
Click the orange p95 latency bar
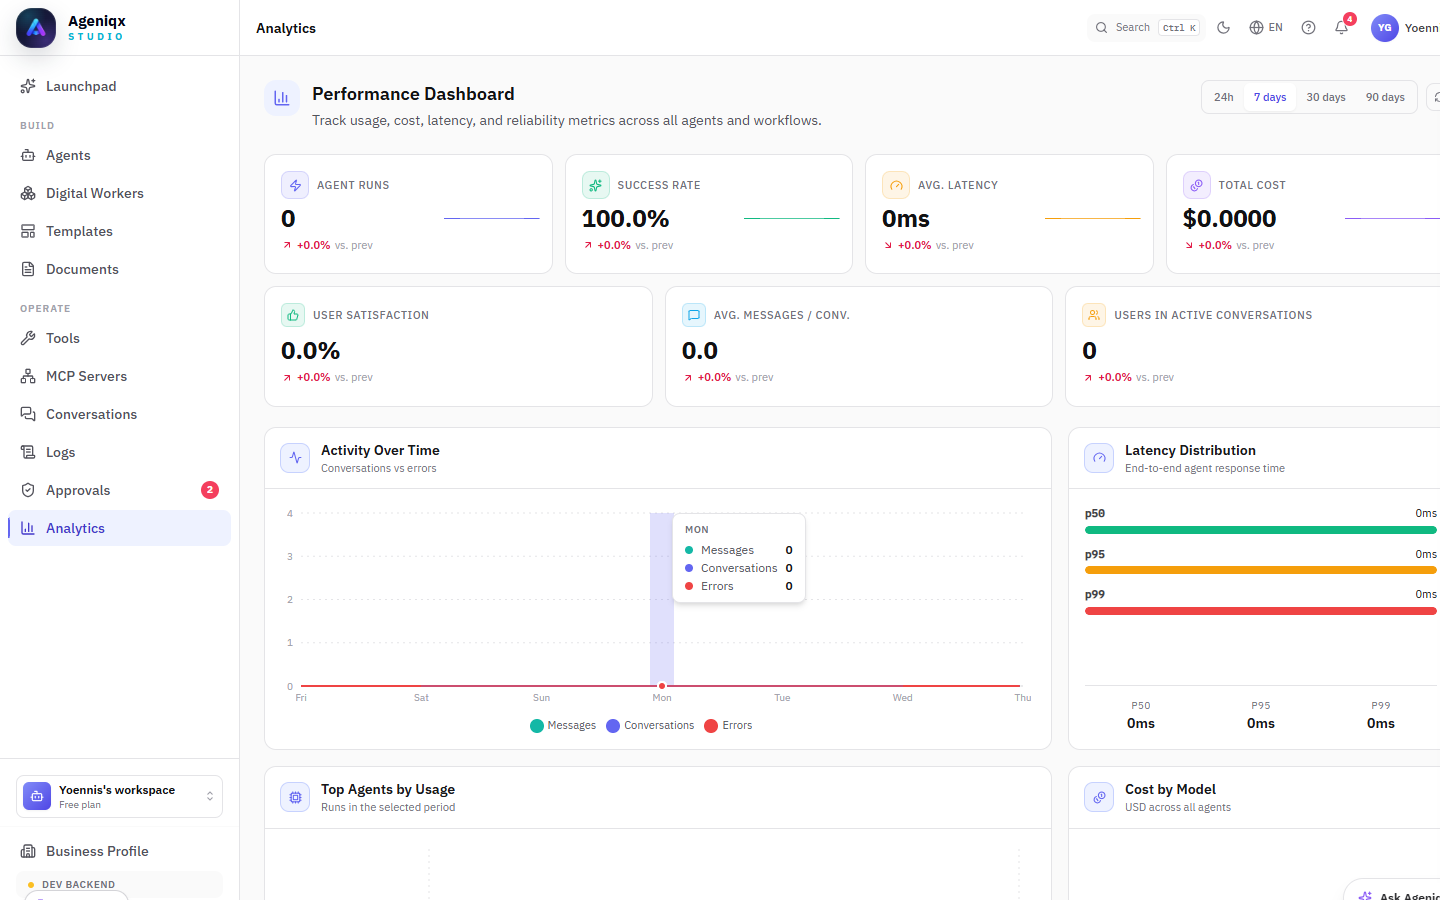pos(1261,570)
